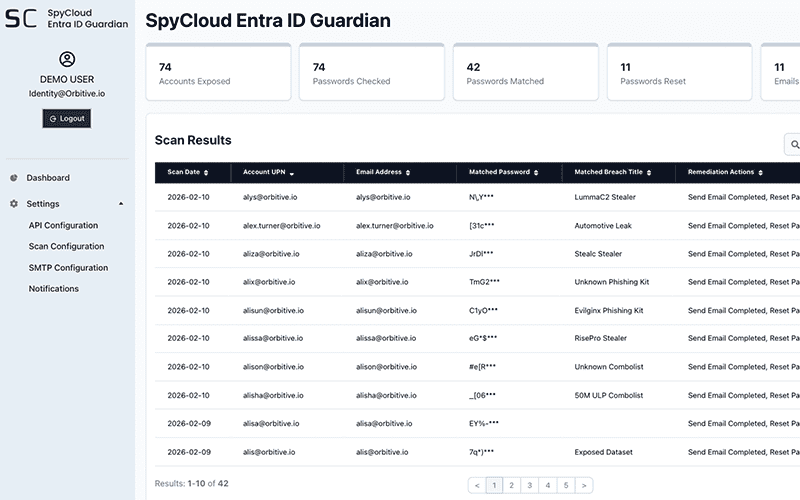Click the Results 1-10 of 42 text
This screenshot has height=500, width=800.
[x=191, y=483]
